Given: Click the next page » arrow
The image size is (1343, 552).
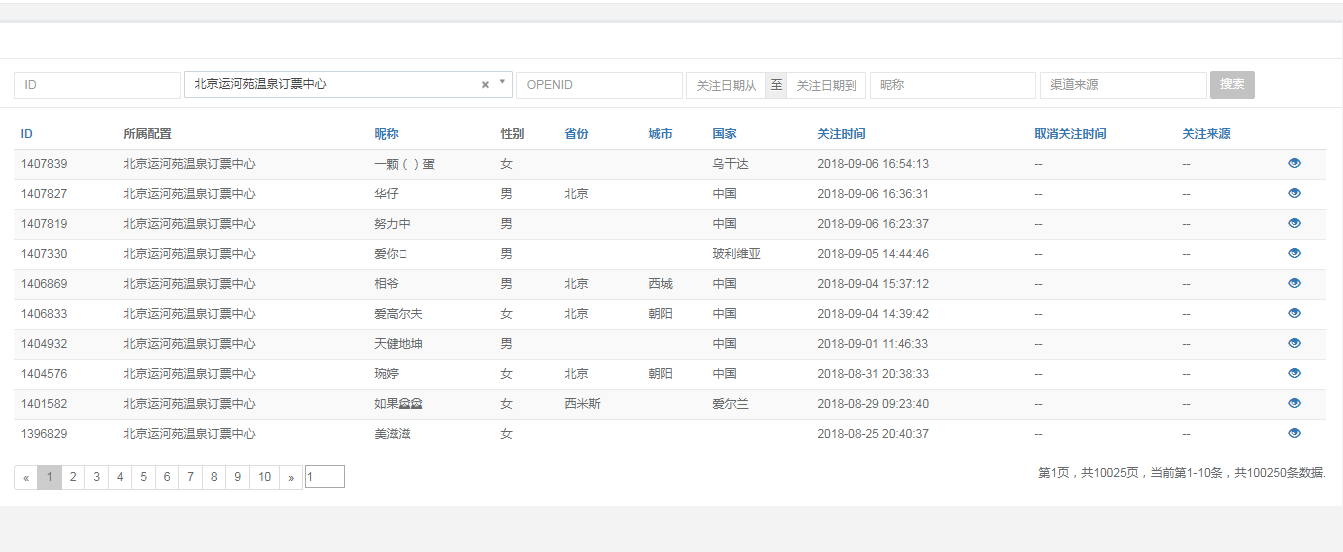Looking at the screenshot, I should [291, 477].
